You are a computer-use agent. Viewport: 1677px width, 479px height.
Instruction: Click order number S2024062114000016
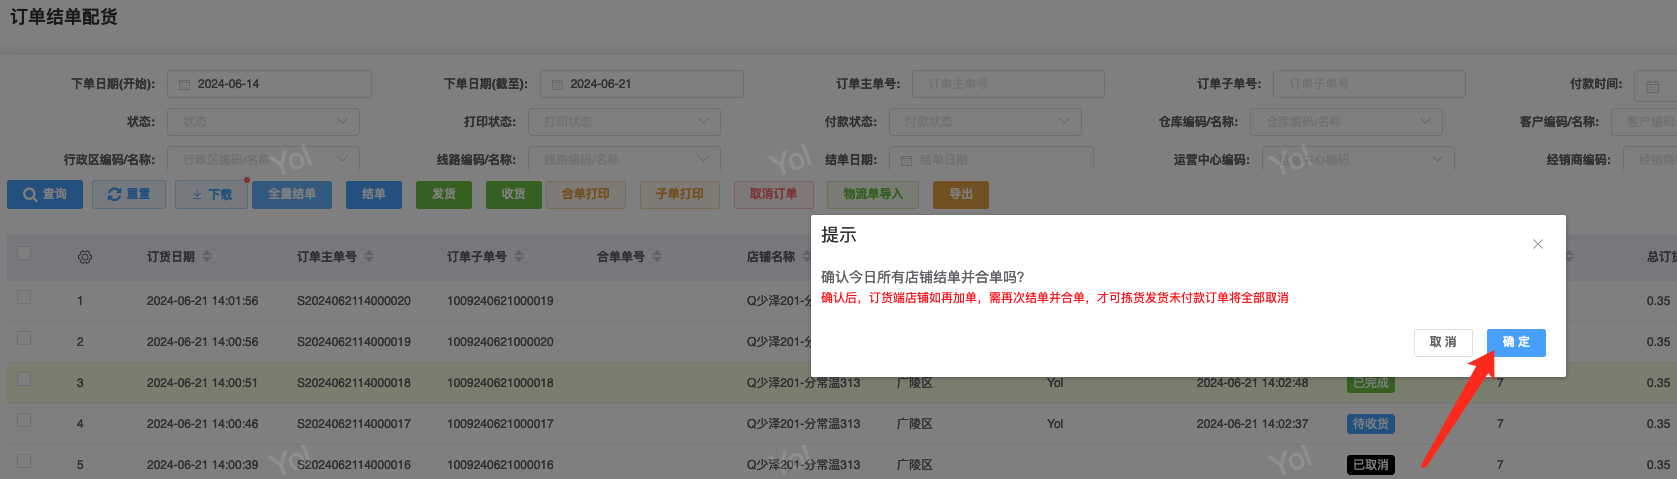pyautogui.click(x=354, y=465)
